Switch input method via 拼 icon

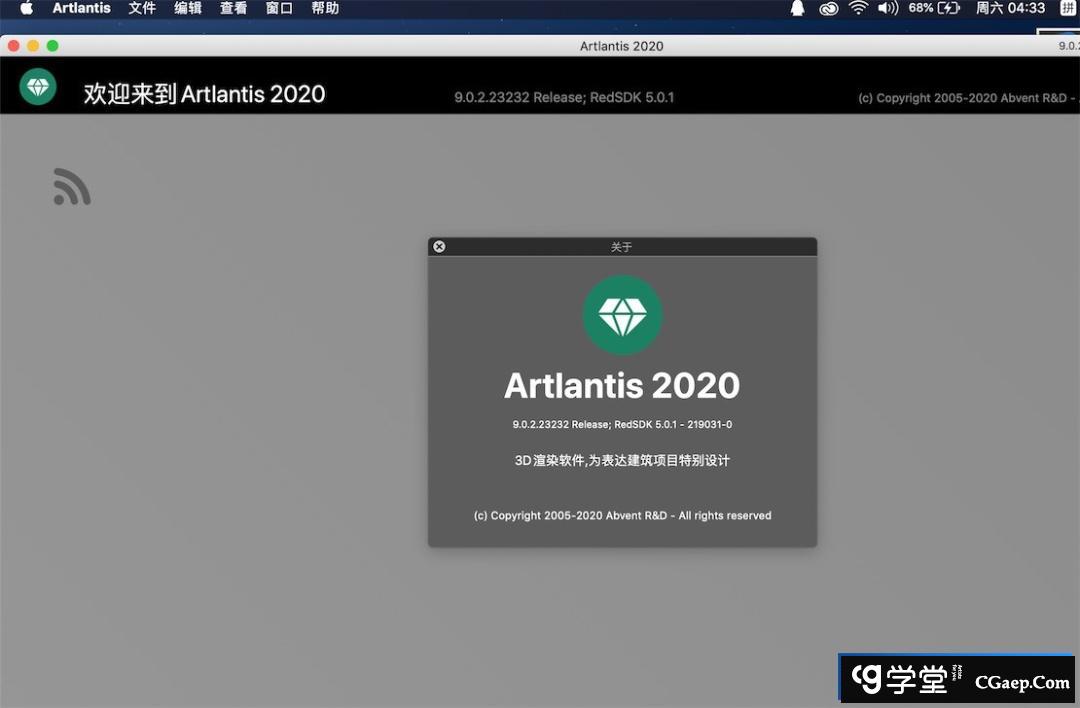coord(1067,8)
